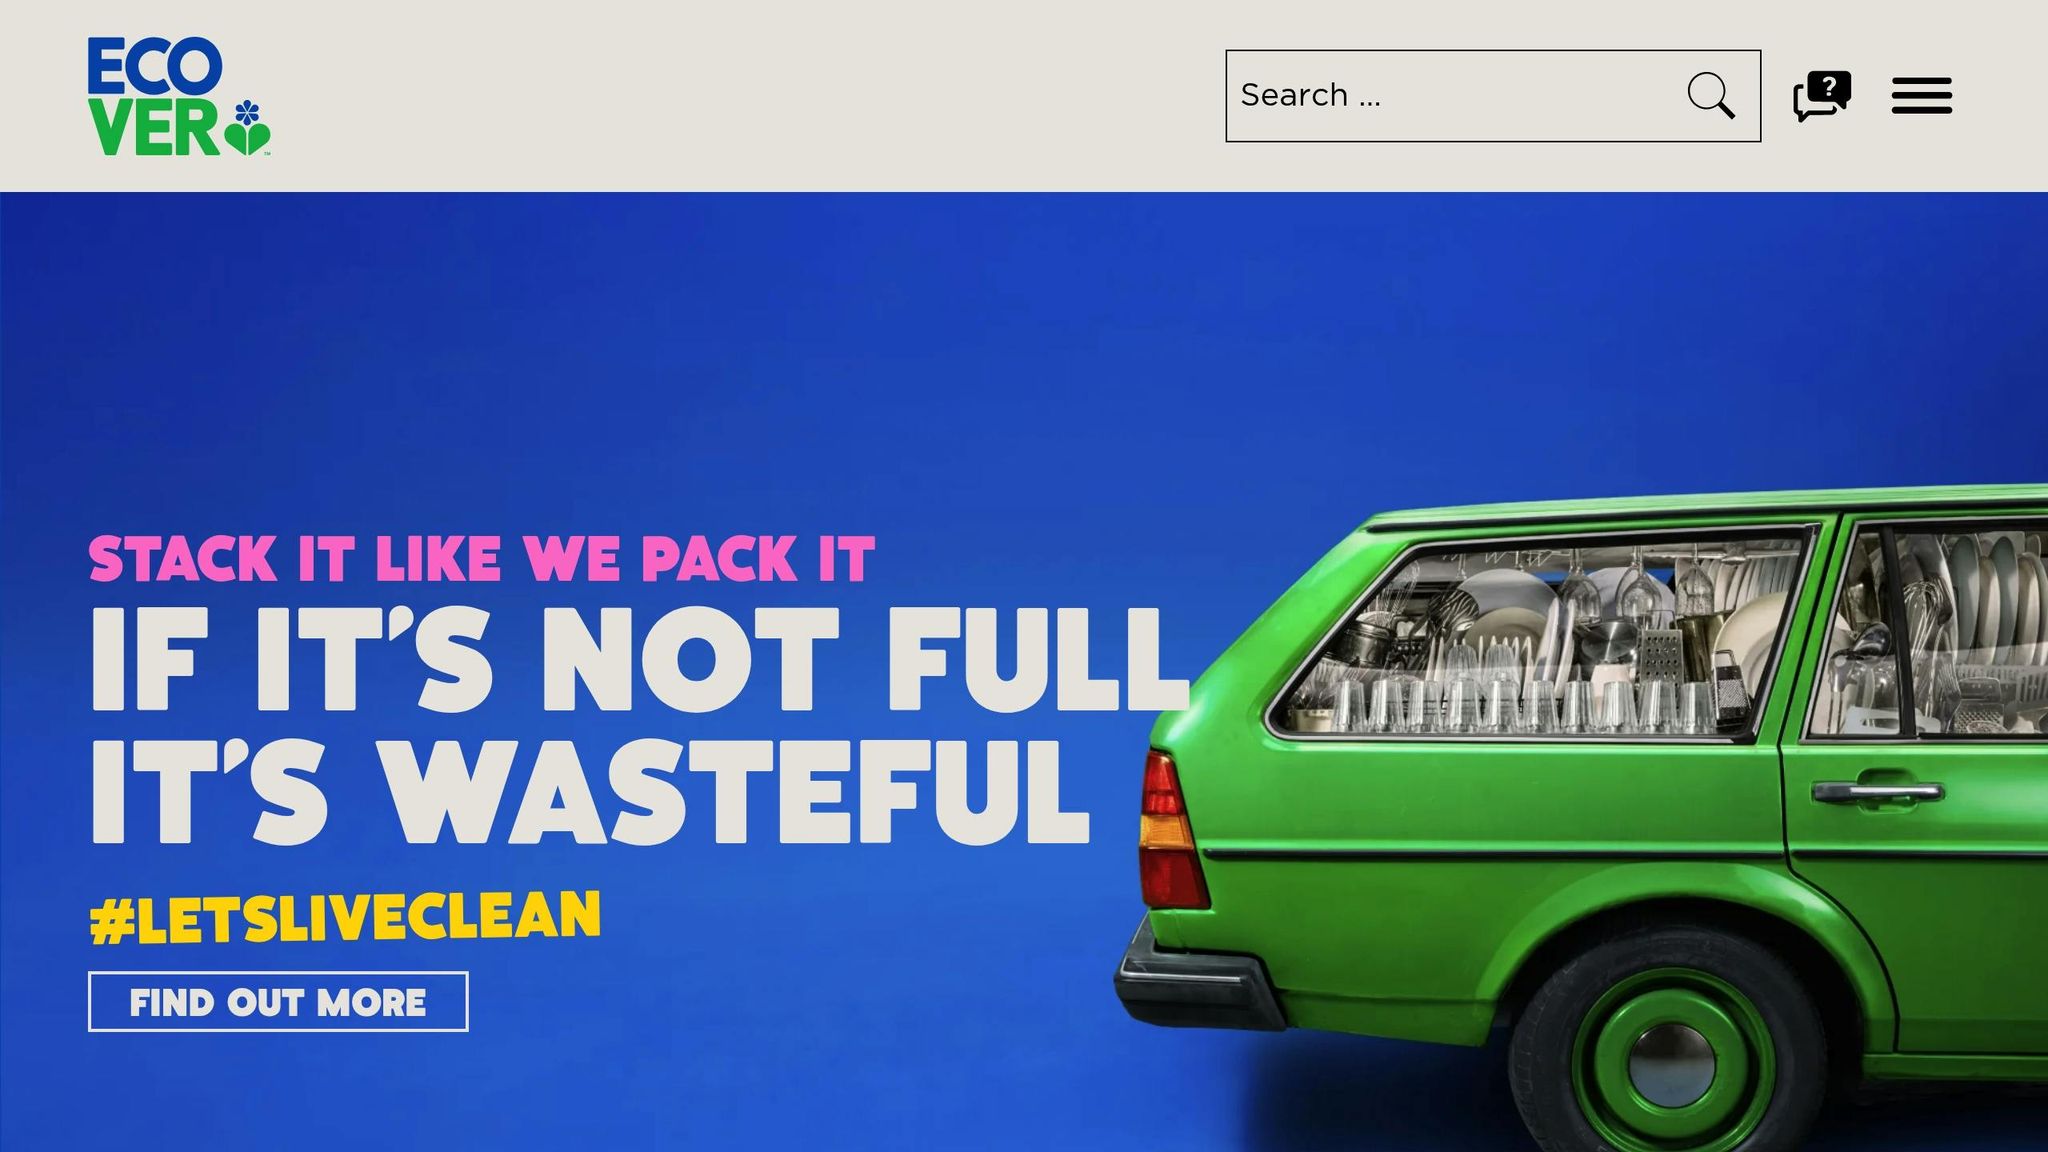Click the 'FIND OUT MORE' button
This screenshot has width=2048, height=1152.
(278, 1001)
